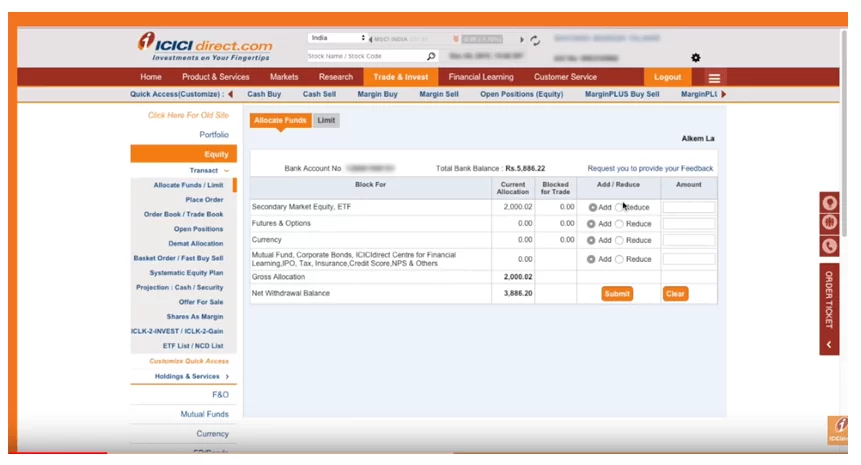Open the India country dropdown
The image size is (861, 465).
point(337,38)
